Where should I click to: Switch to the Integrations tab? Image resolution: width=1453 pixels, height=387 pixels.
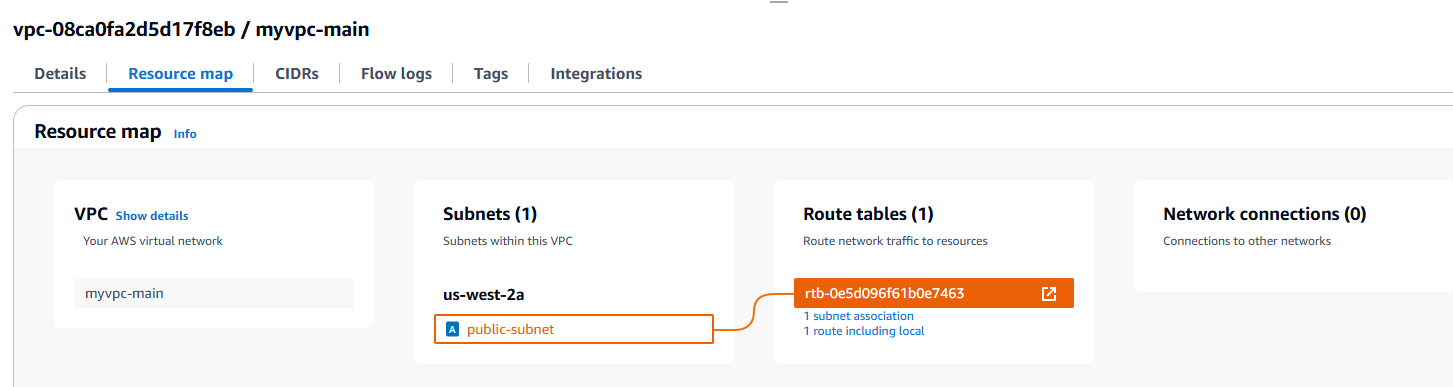pos(596,73)
